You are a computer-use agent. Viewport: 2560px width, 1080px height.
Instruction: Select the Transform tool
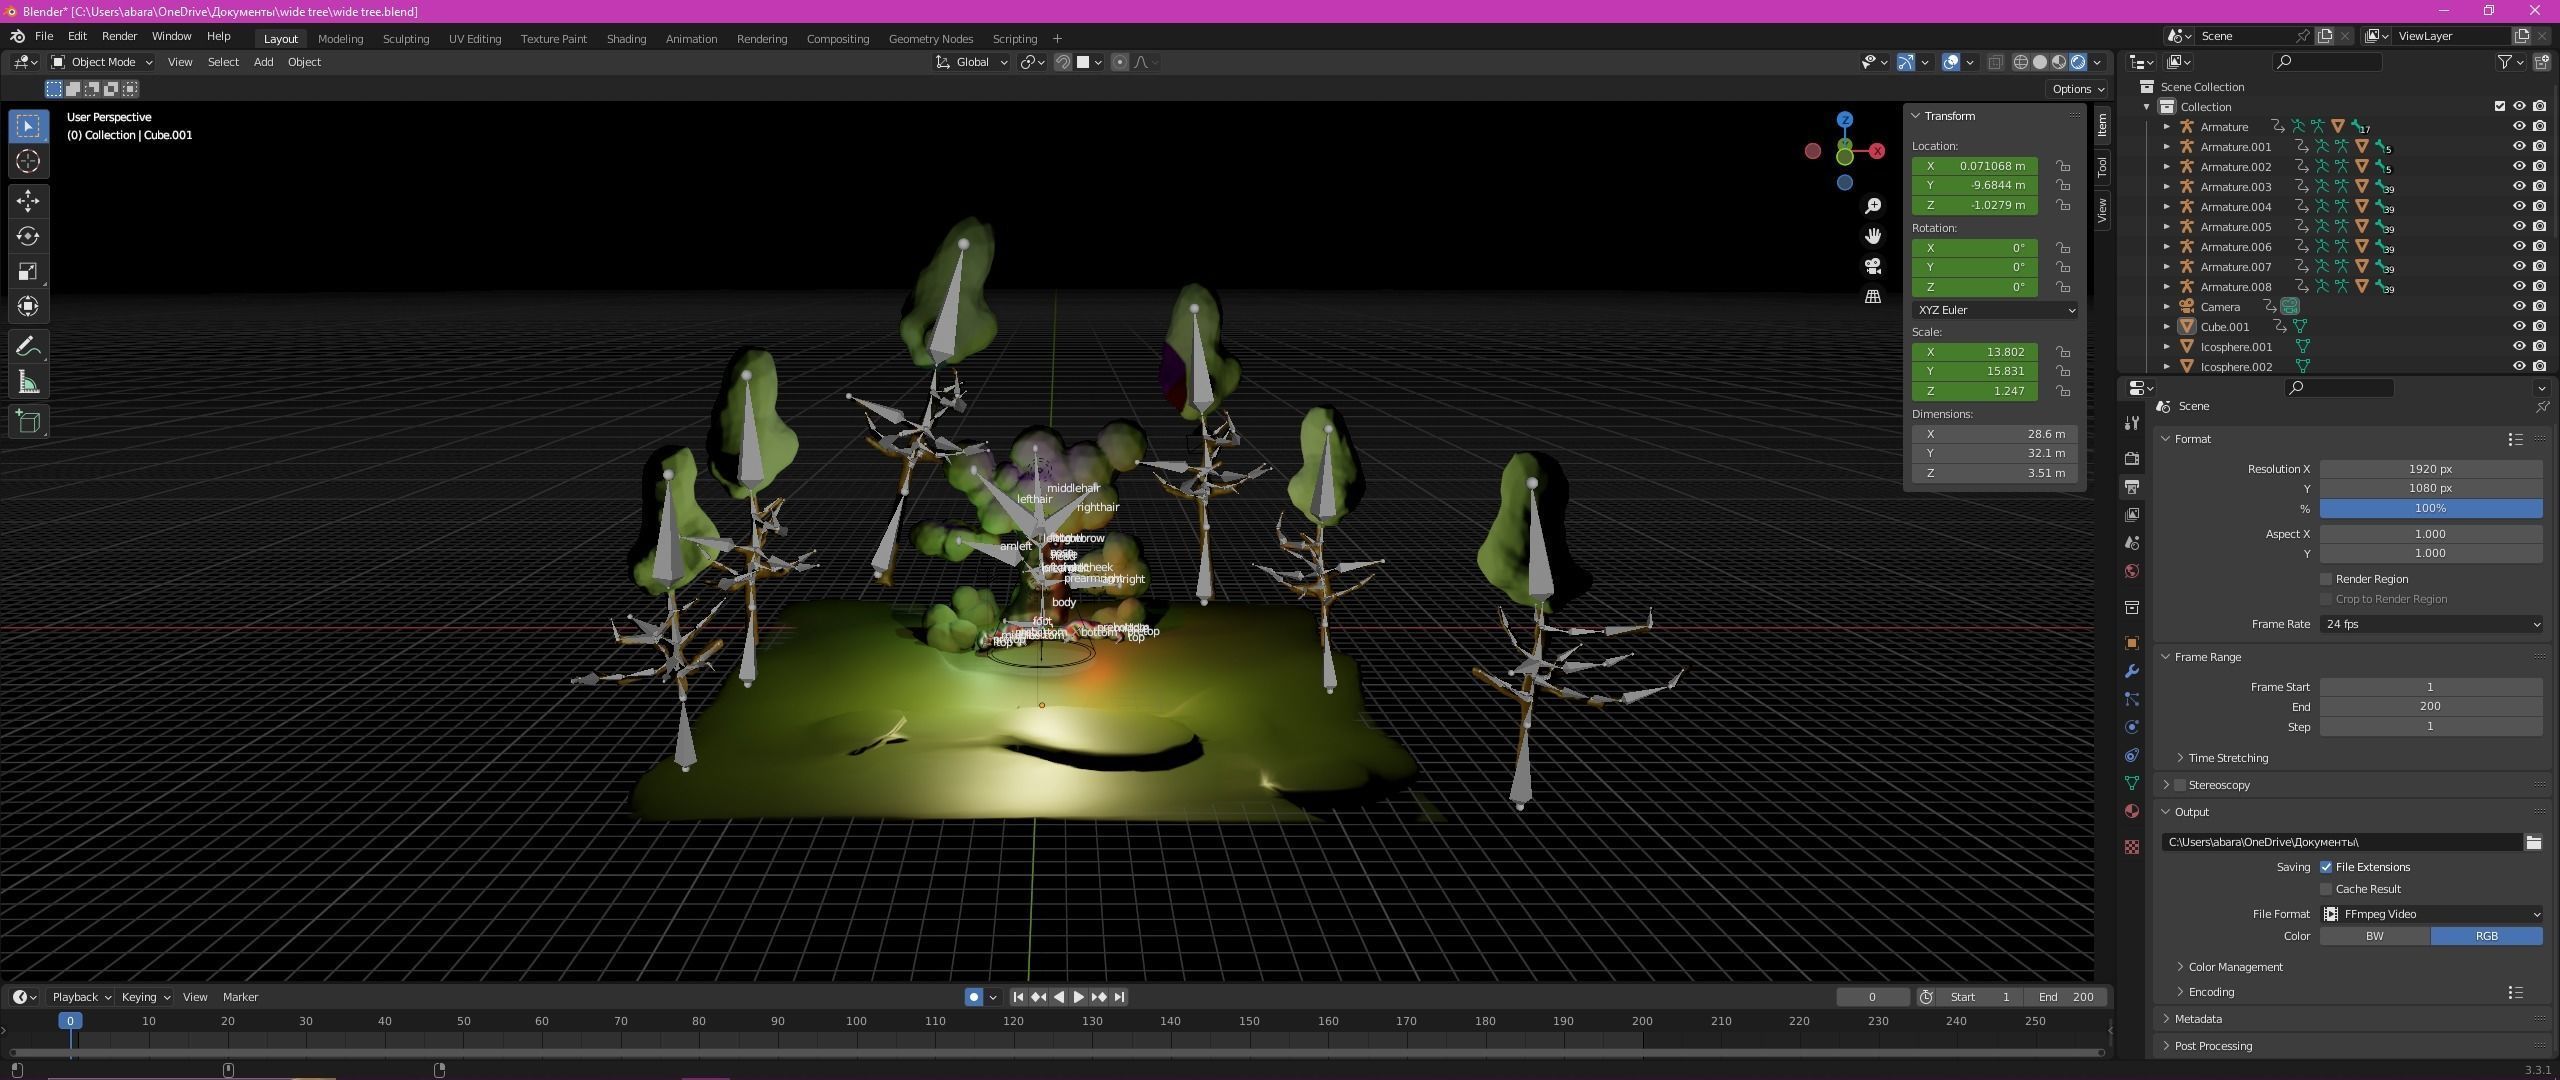[28, 306]
